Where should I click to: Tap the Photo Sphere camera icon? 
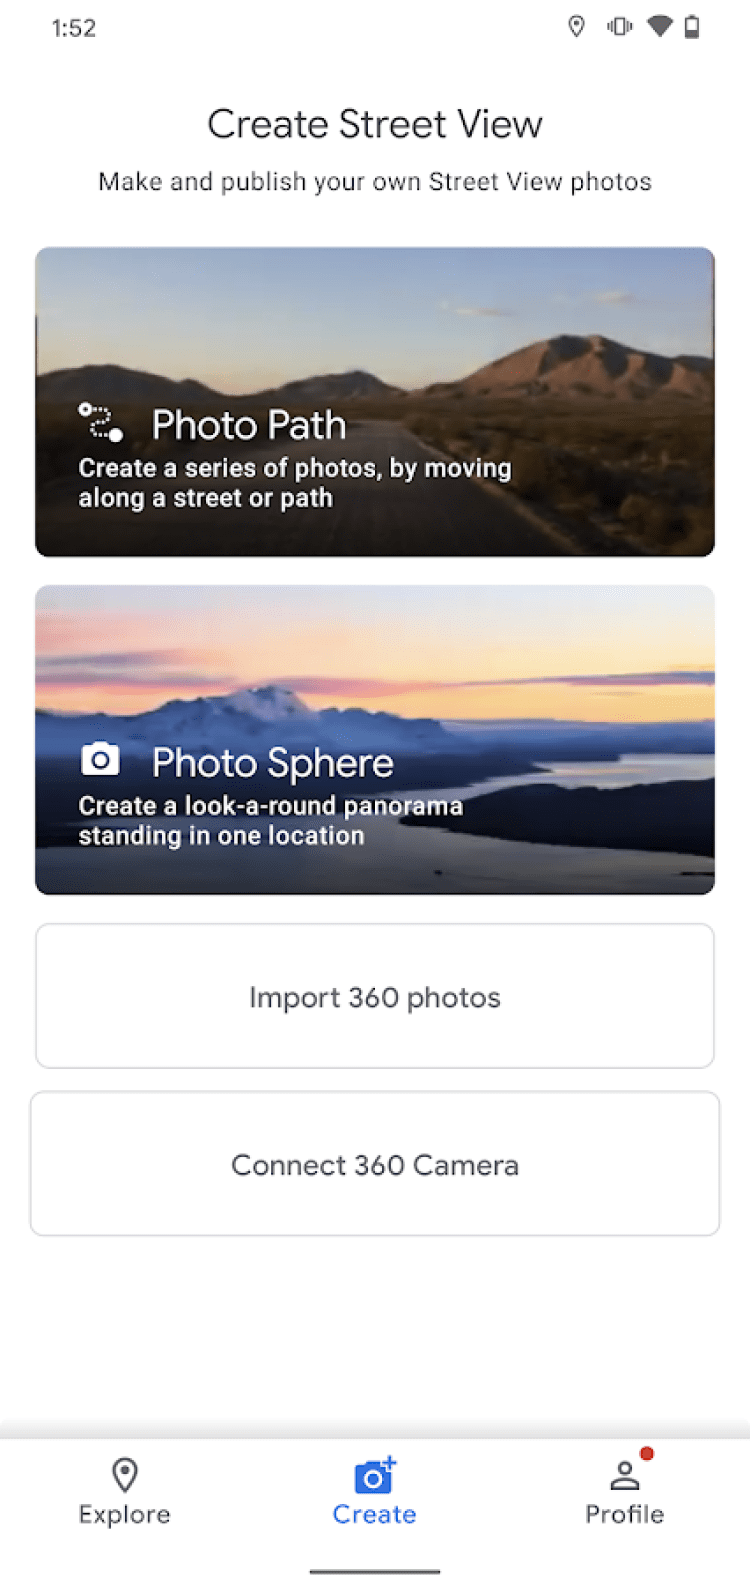click(x=100, y=760)
